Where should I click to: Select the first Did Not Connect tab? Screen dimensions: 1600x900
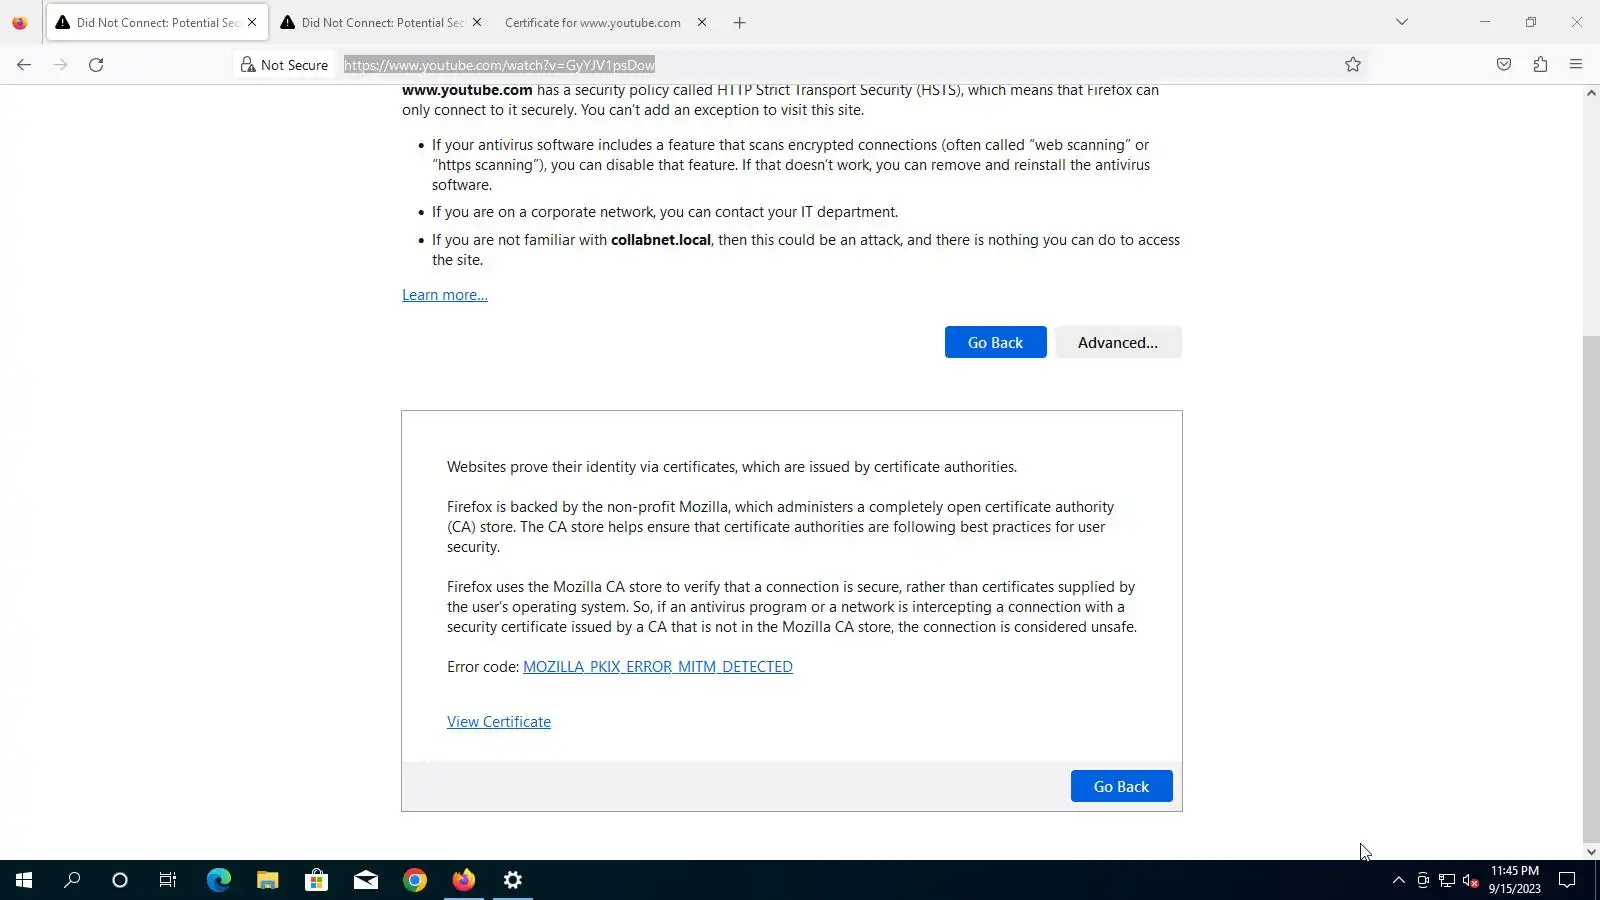click(157, 22)
